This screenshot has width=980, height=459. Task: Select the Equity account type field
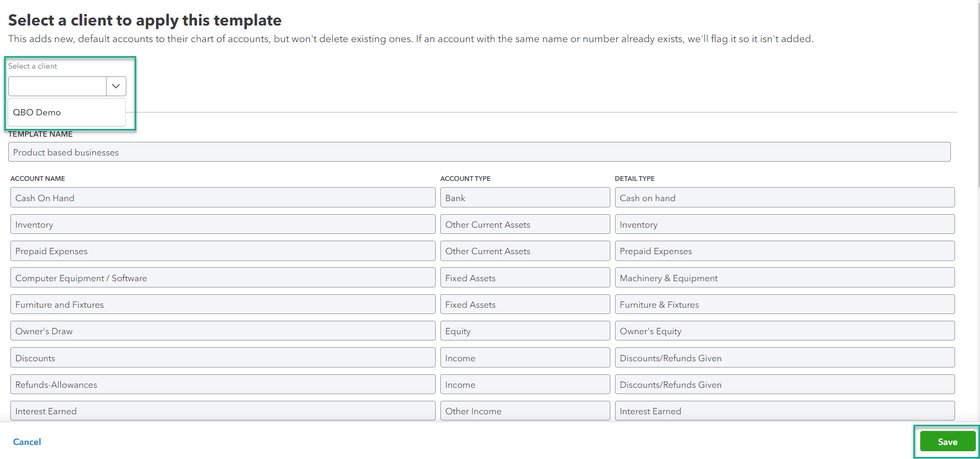click(524, 331)
